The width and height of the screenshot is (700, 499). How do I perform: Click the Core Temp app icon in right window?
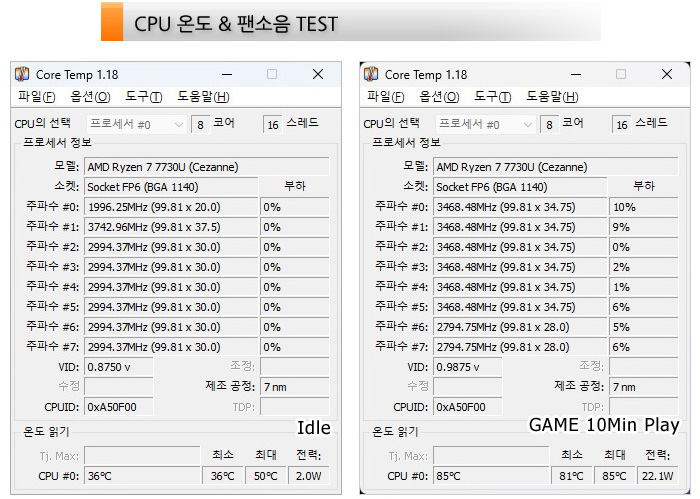click(371, 74)
